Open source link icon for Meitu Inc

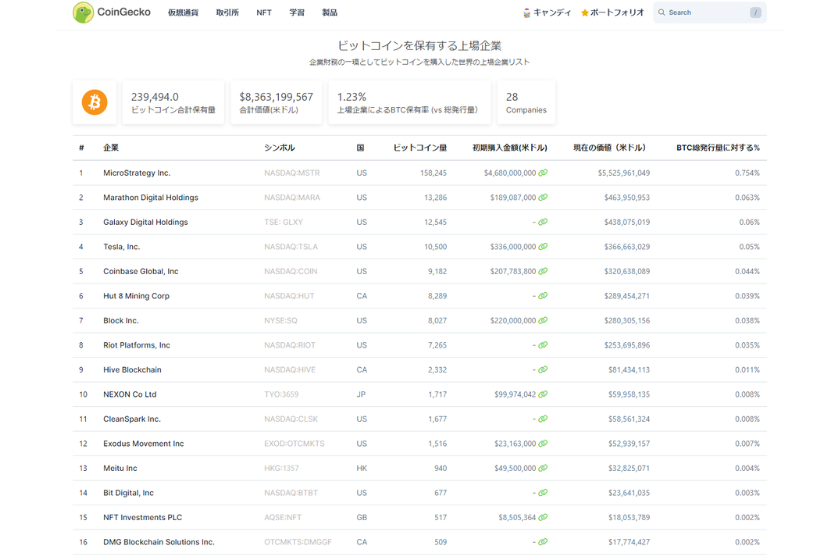pos(543,468)
